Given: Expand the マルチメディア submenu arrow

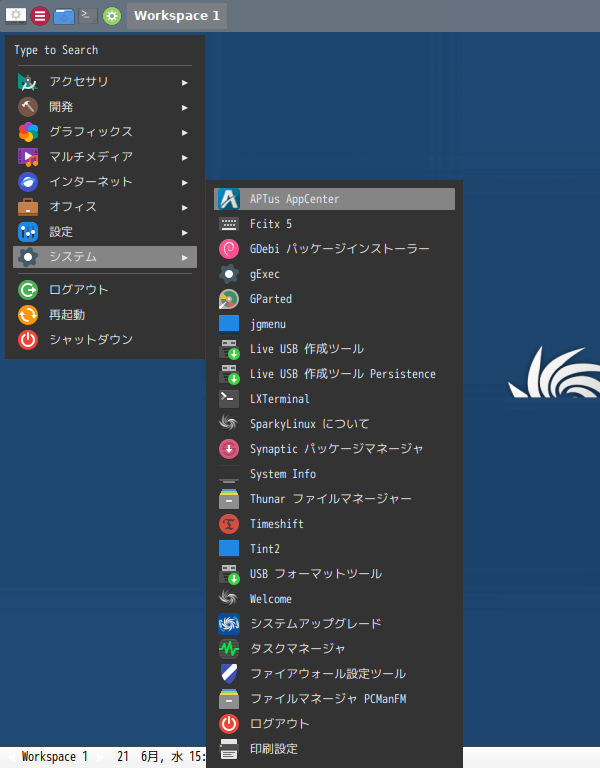Looking at the screenshot, I should click(x=185, y=157).
